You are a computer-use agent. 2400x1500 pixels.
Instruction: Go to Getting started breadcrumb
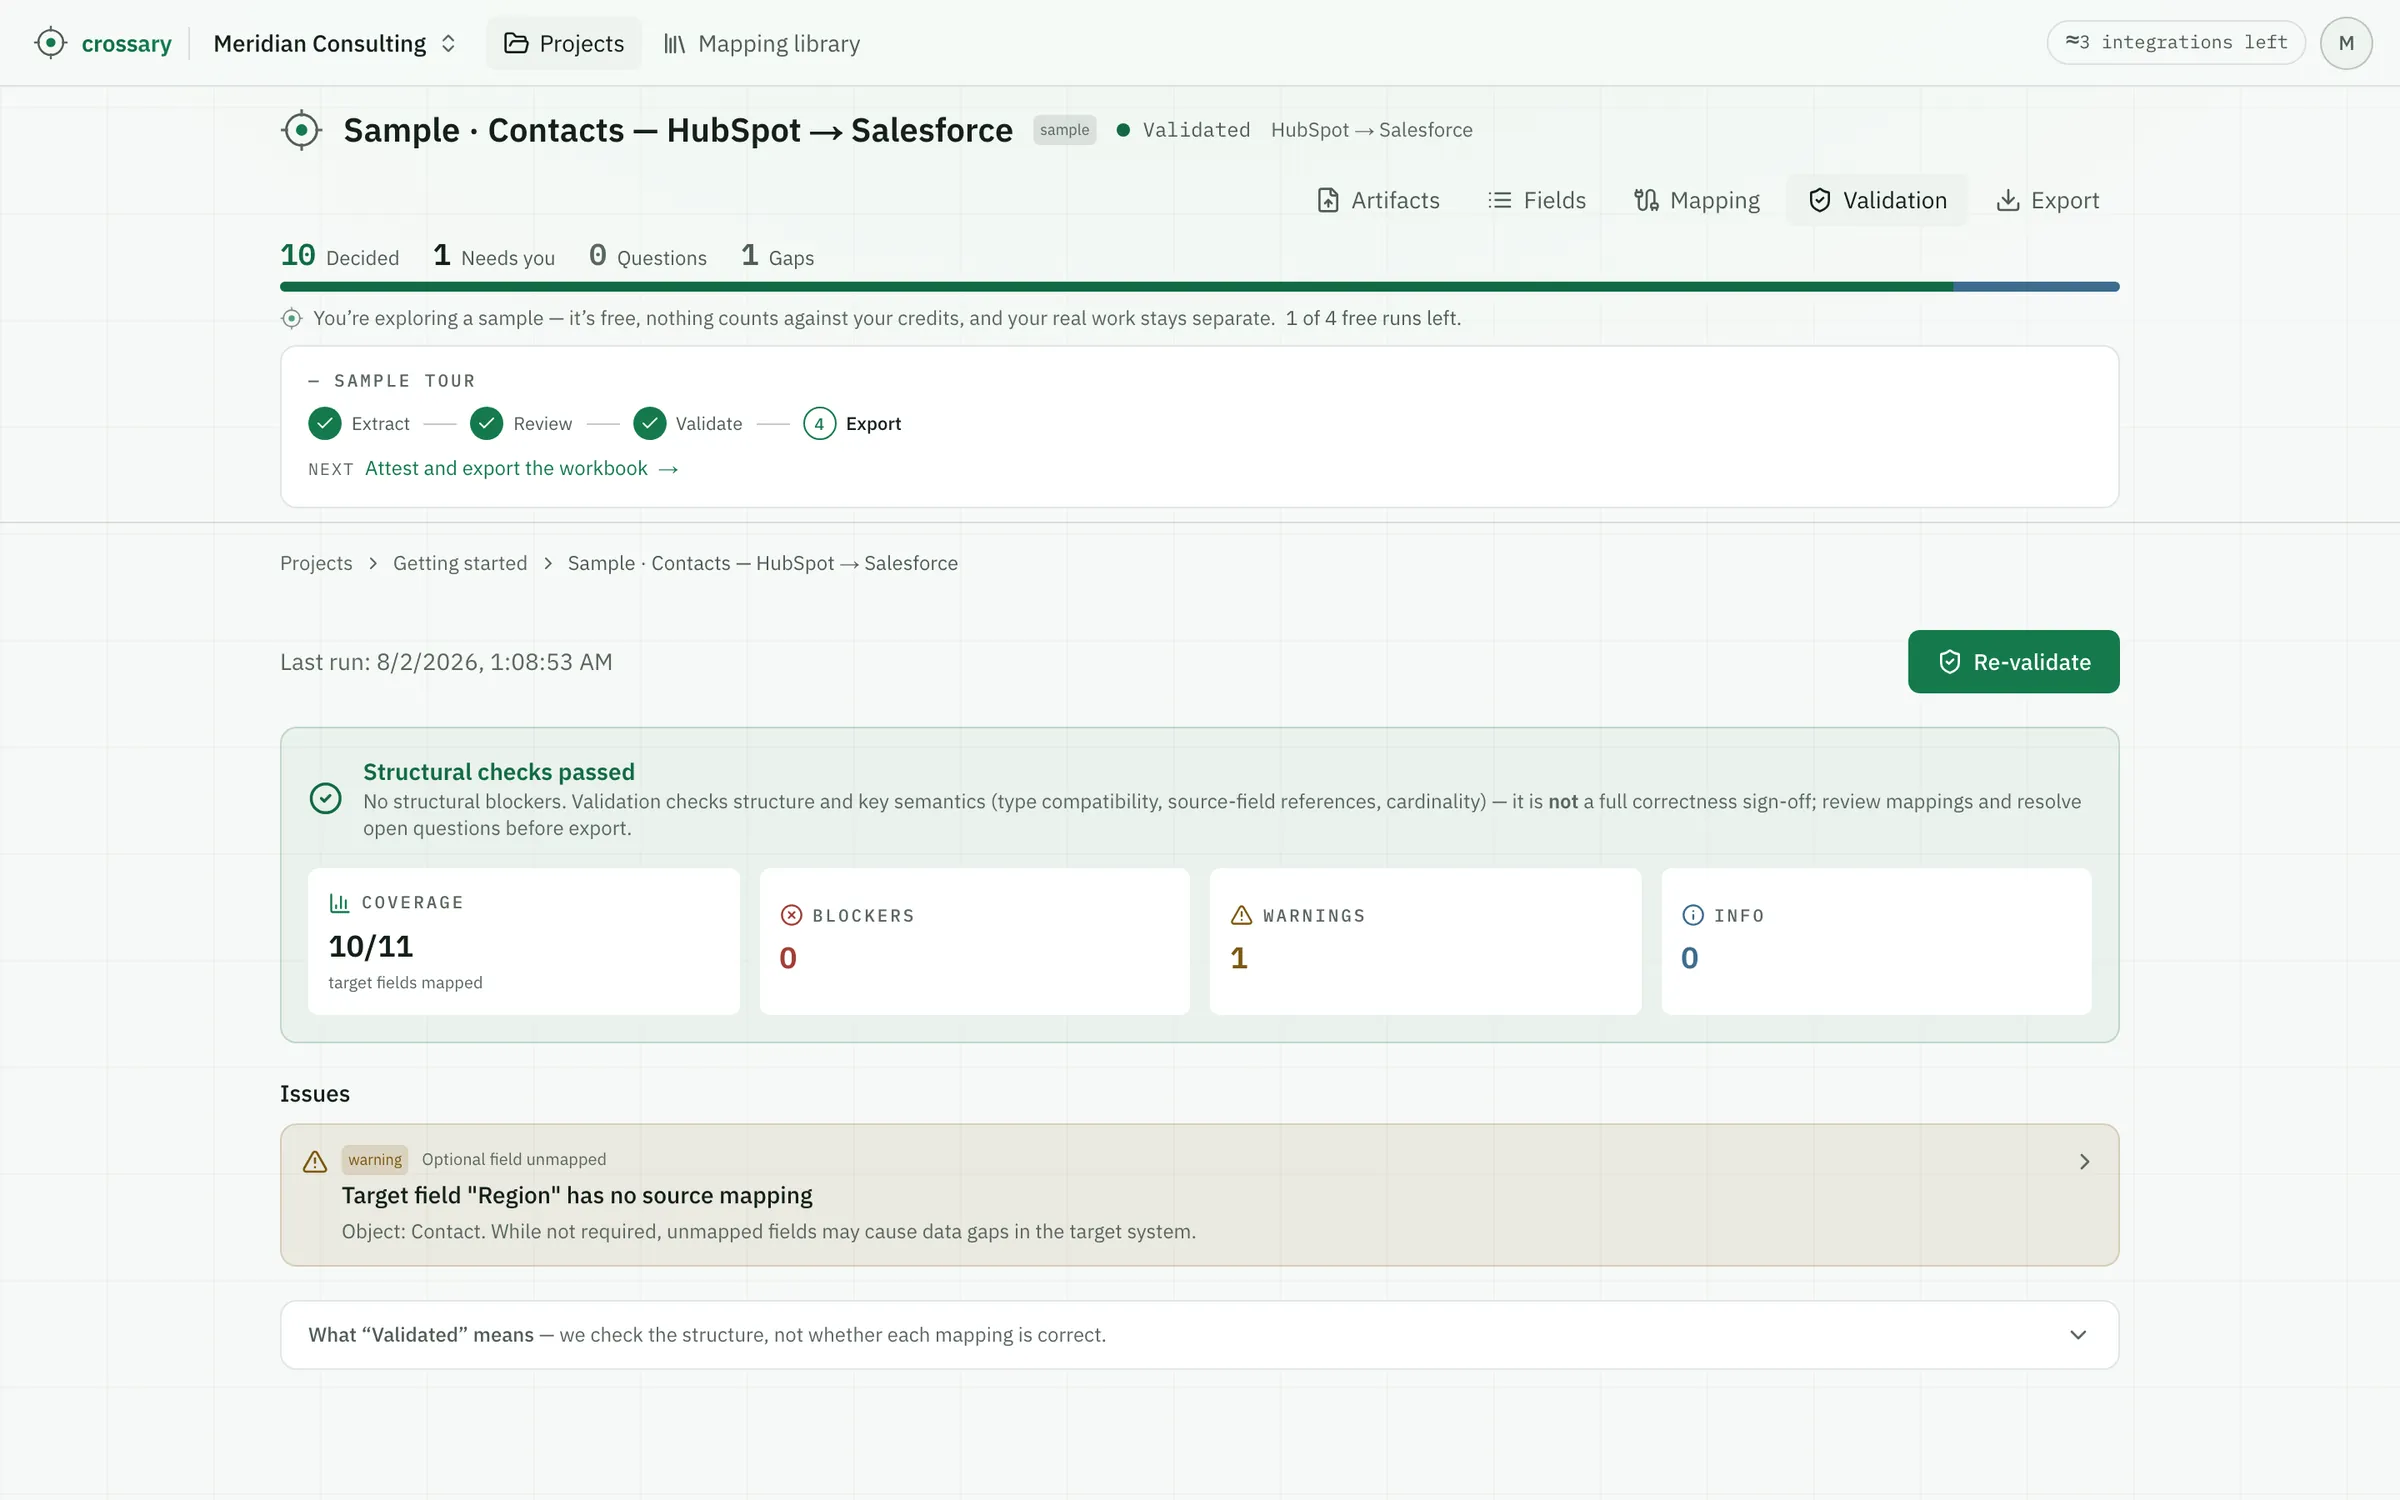coord(460,563)
